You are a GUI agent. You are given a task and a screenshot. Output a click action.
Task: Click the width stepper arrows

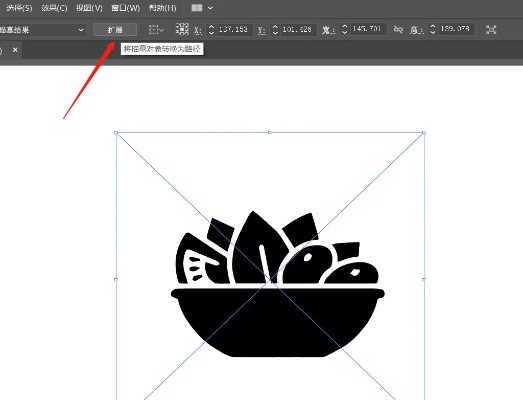pos(345,29)
